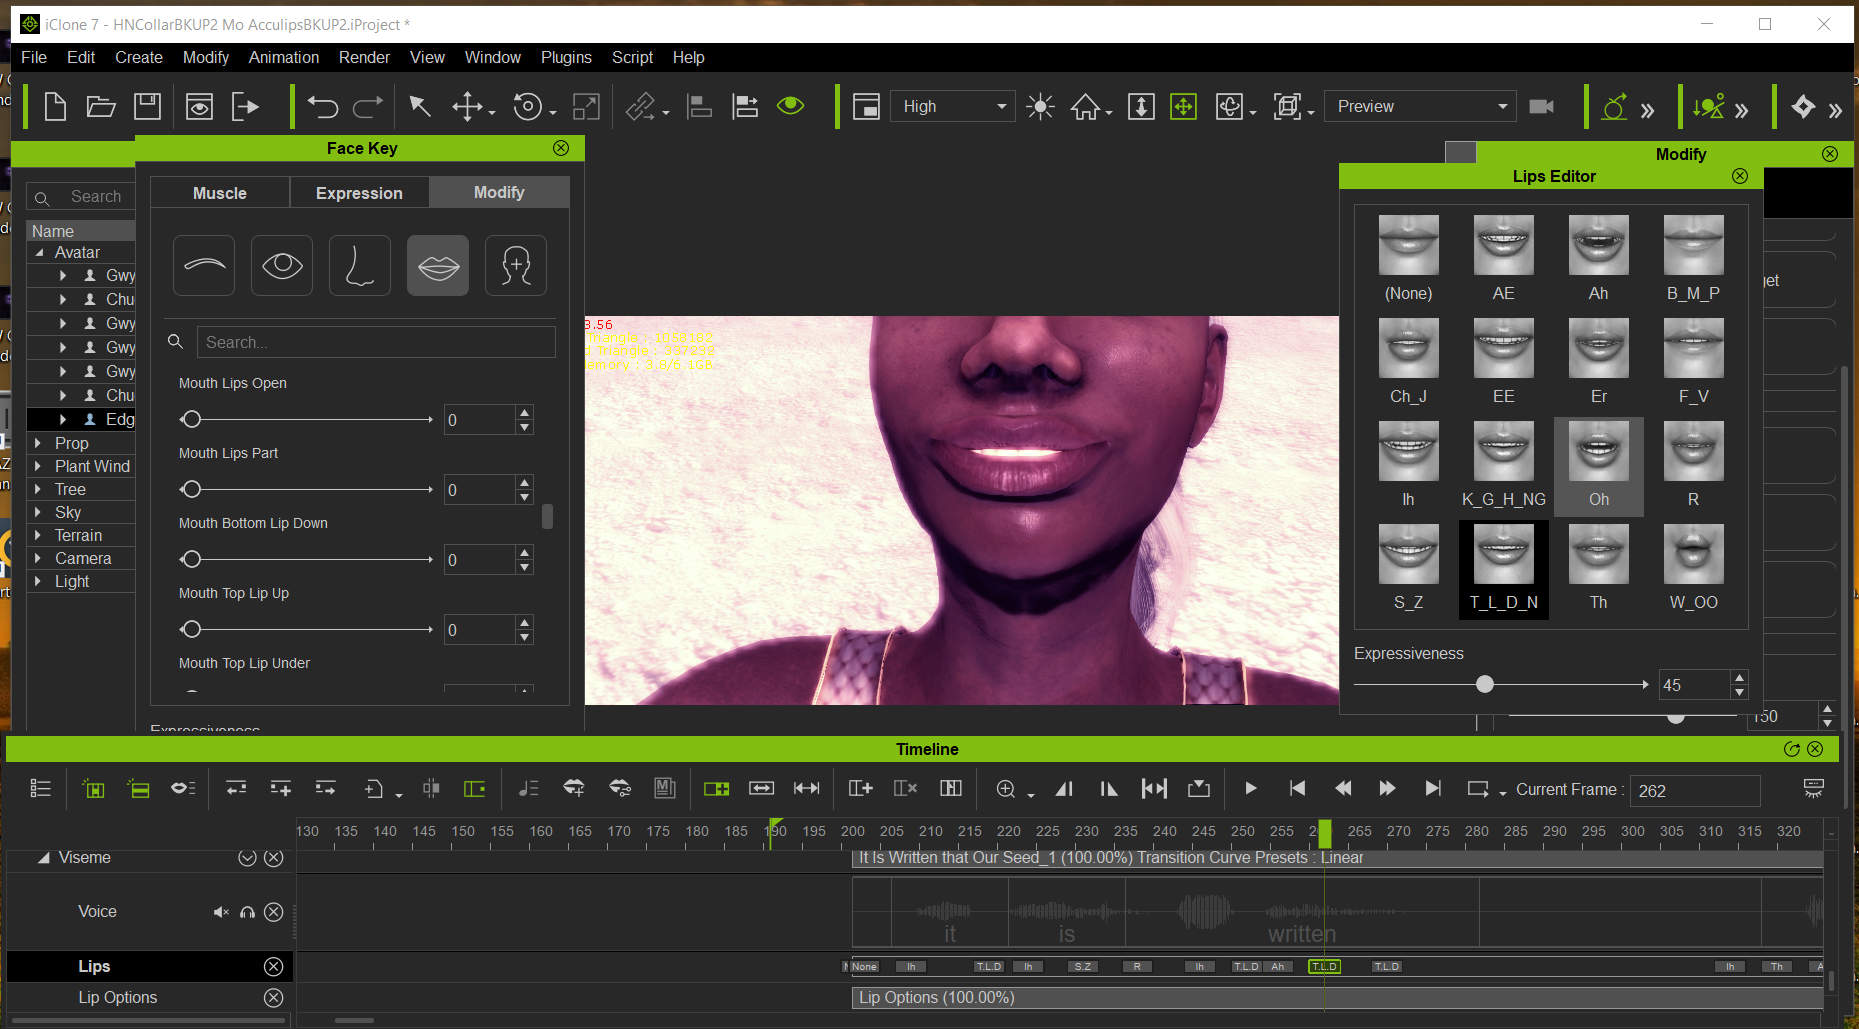This screenshot has width=1859, height=1029.
Task: Click the camera record icon
Action: pyautogui.click(x=1541, y=106)
